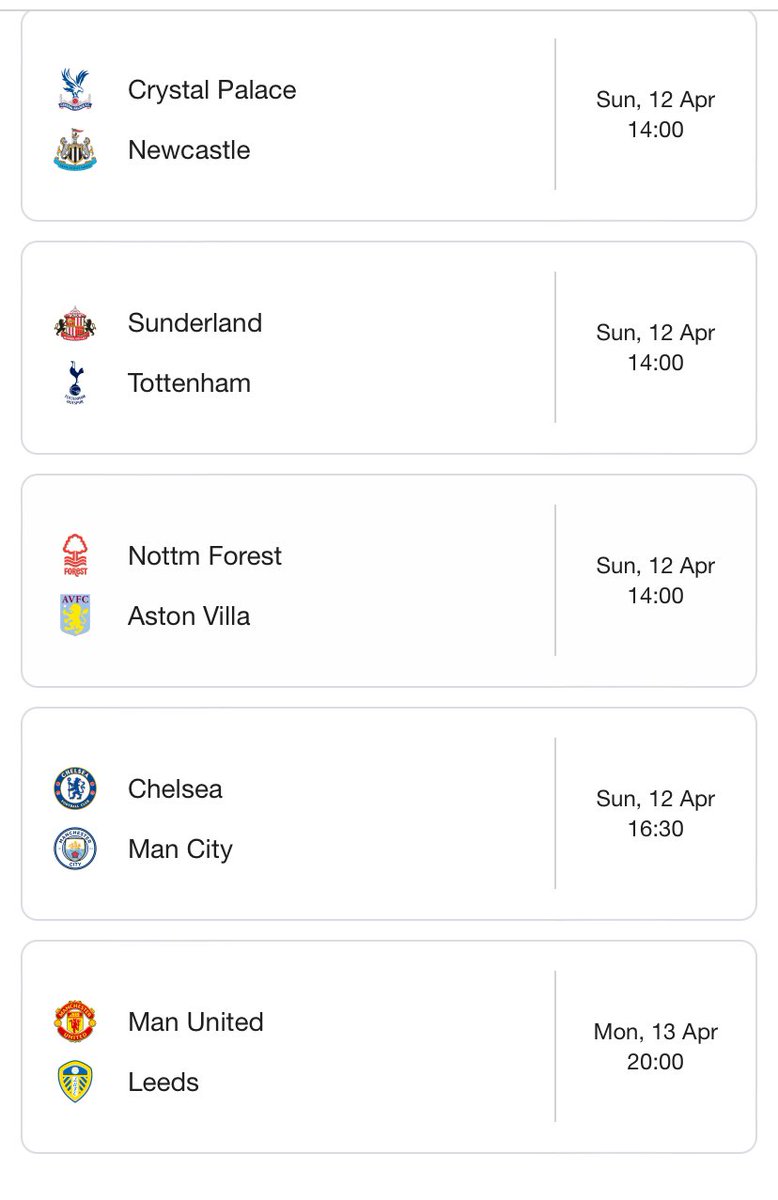This screenshot has height=1200, width=778.
Task: Click the Mon, 13 Apr 20:00 kickoff time
Action: tap(655, 1047)
